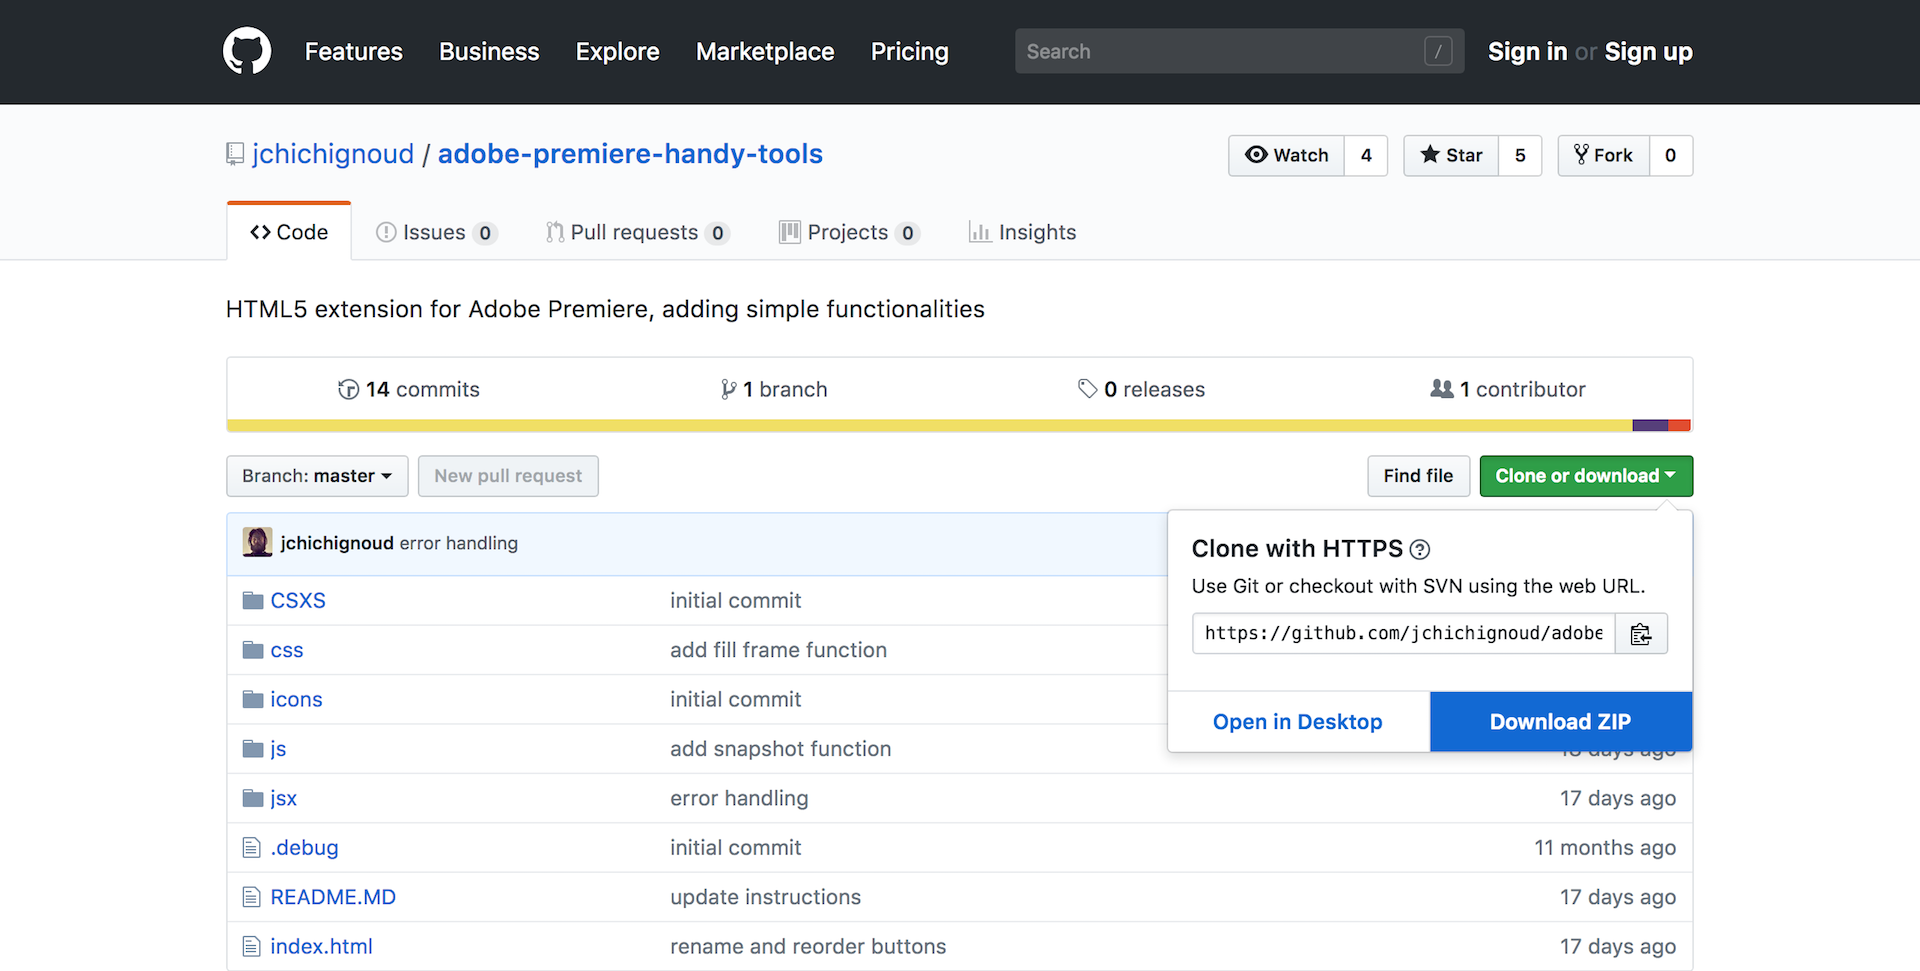
Task: Open the 'initial commit' message on the CSXS row
Action: (735, 601)
